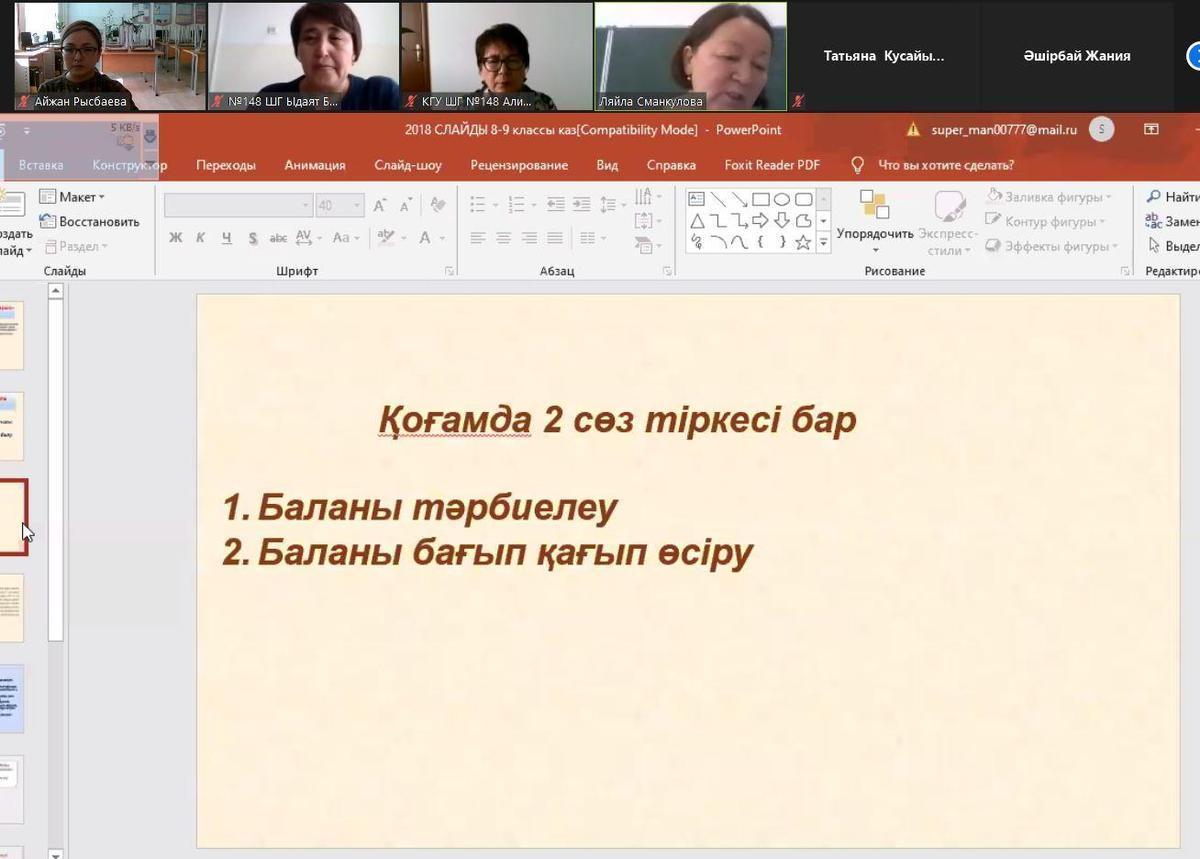The width and height of the screenshot is (1200, 859).
Task: Toggle bold formatting (Ж)
Action: [x=176, y=238]
